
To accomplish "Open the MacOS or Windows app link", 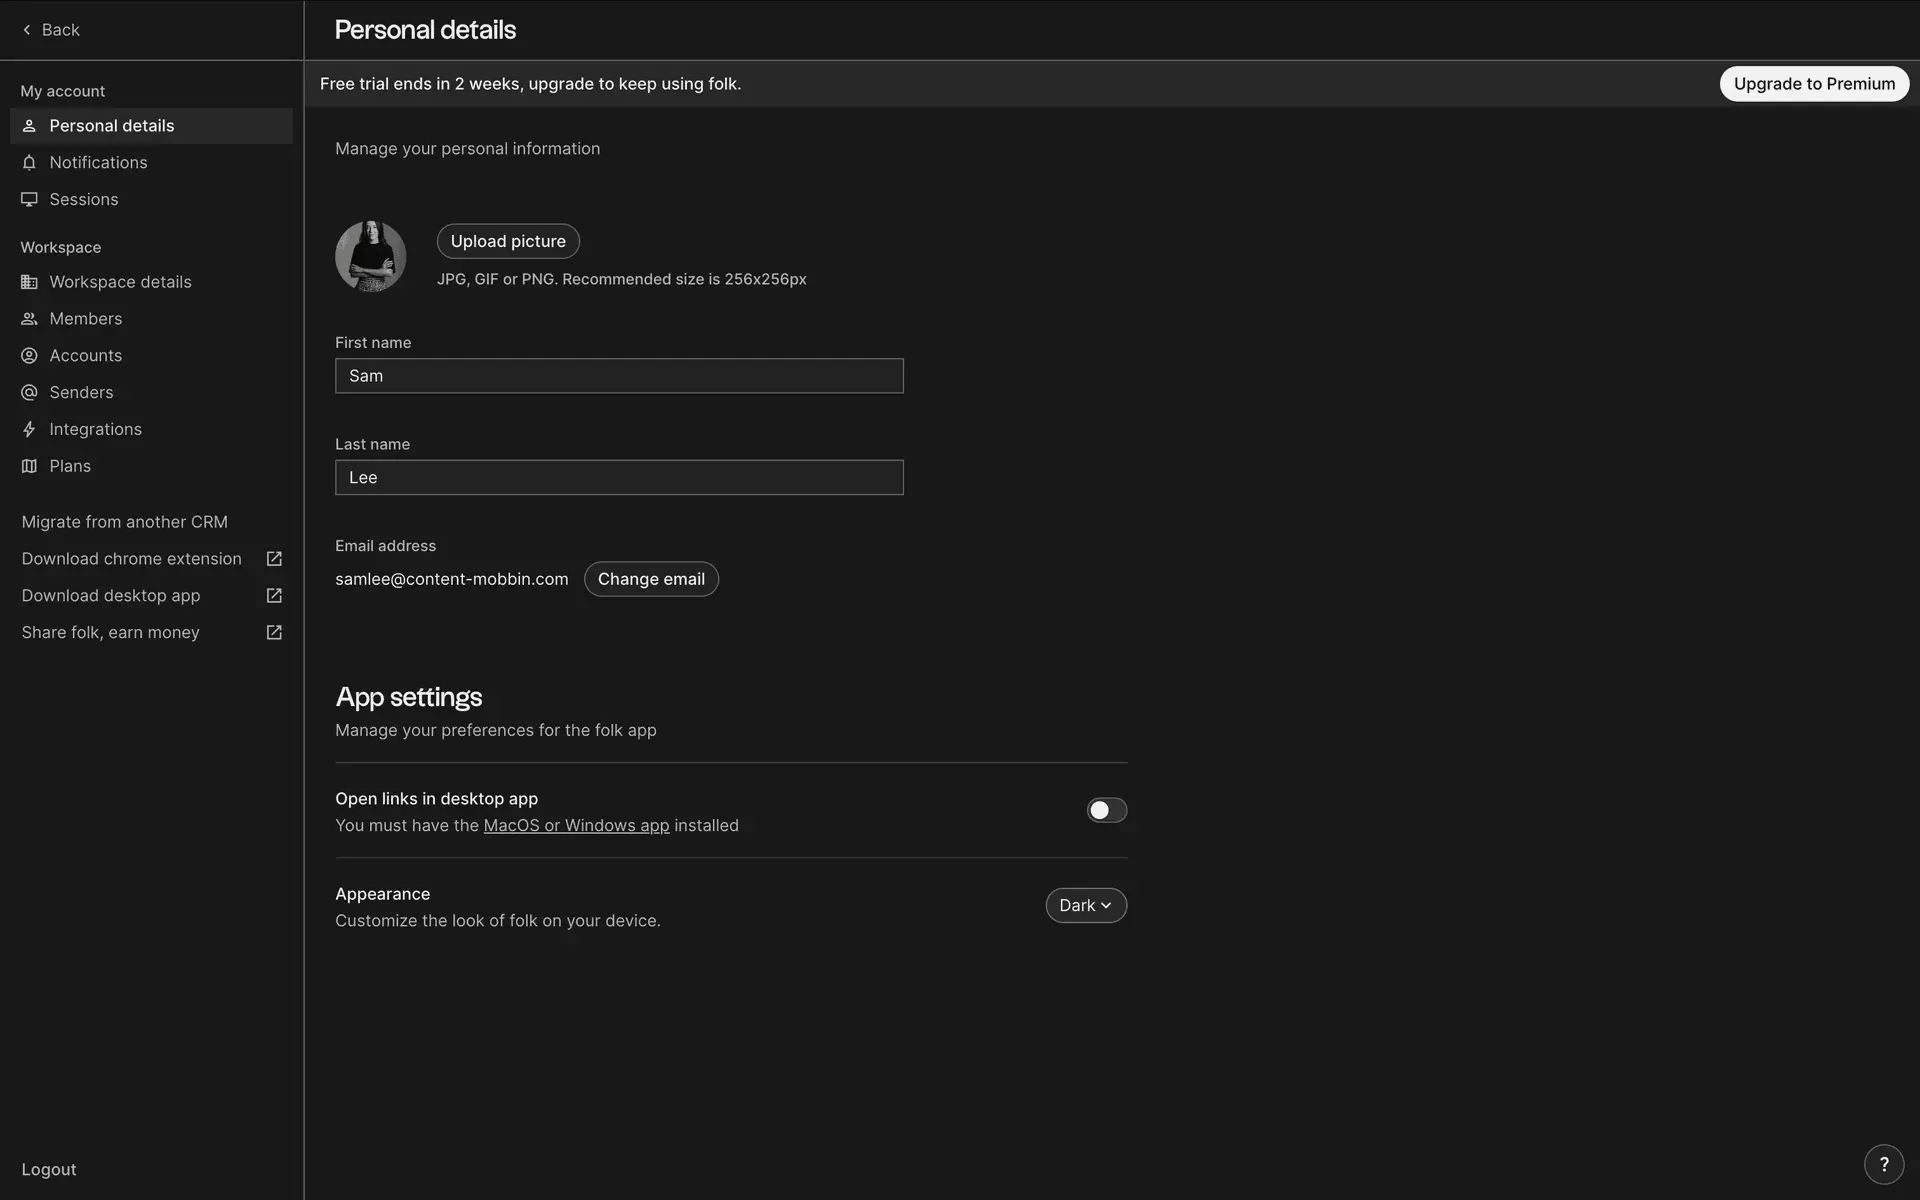I will point(576,826).
